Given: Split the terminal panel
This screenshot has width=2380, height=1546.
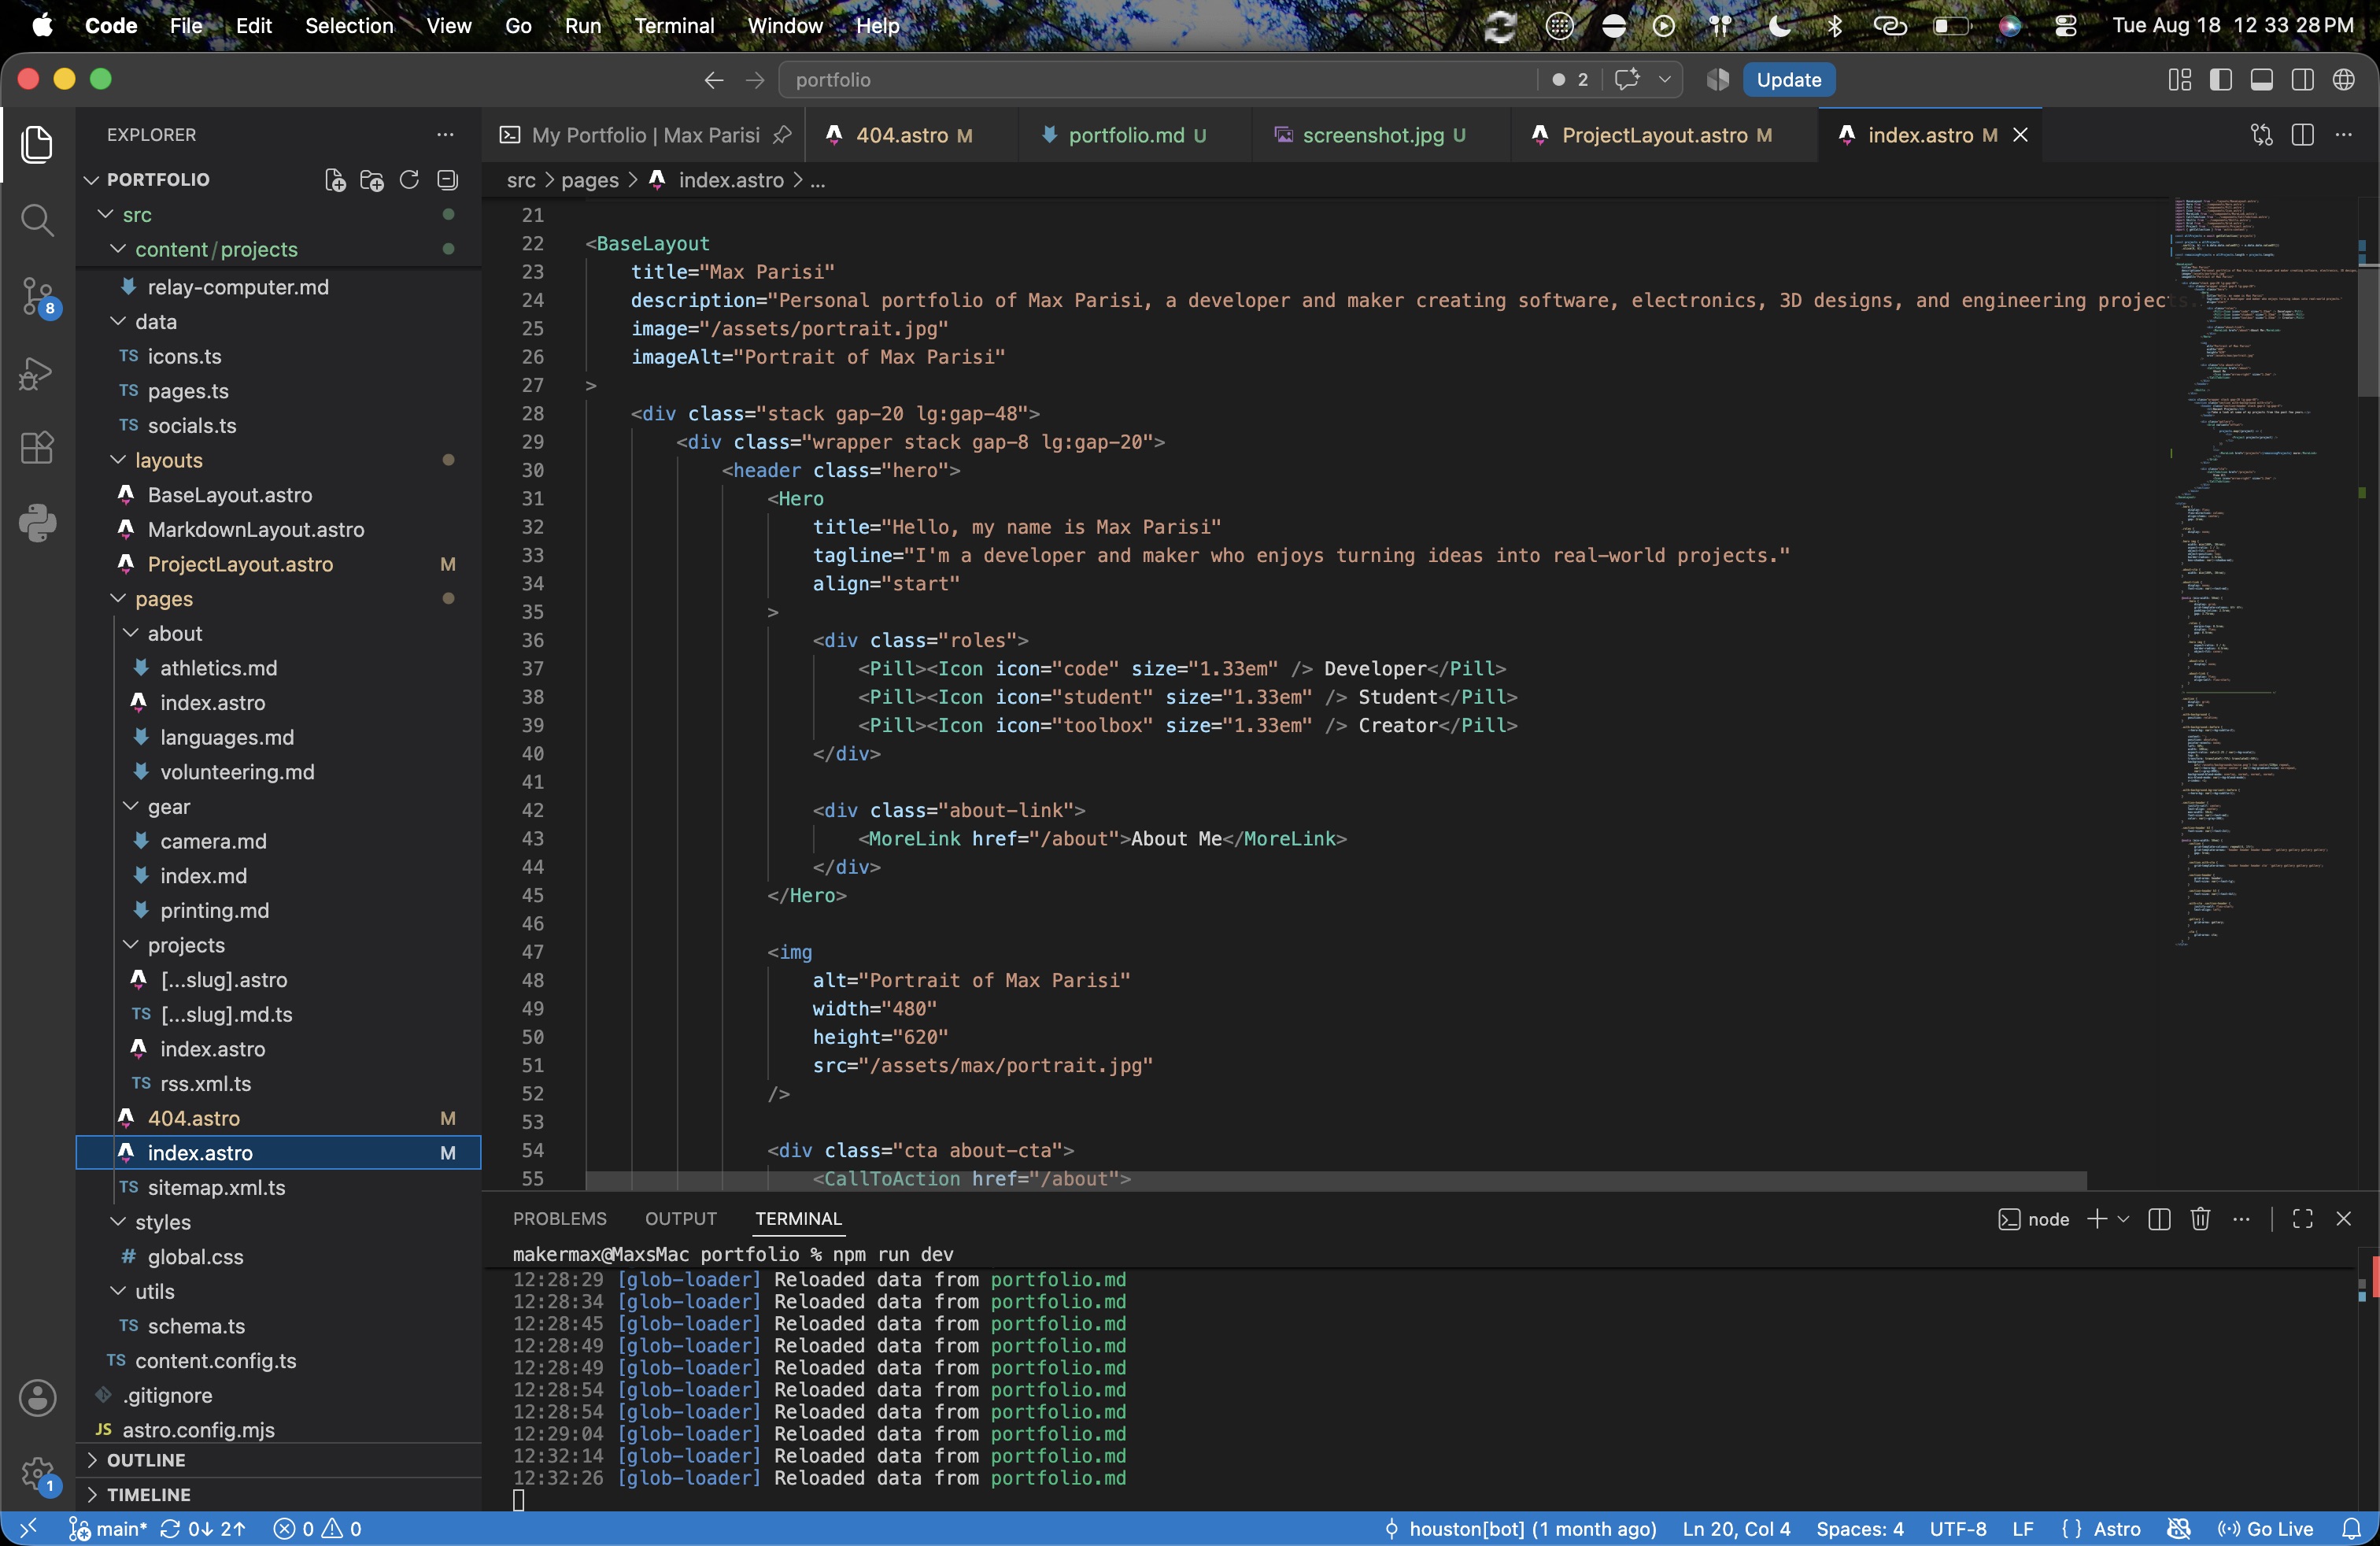Looking at the screenshot, I should click(x=2159, y=1219).
